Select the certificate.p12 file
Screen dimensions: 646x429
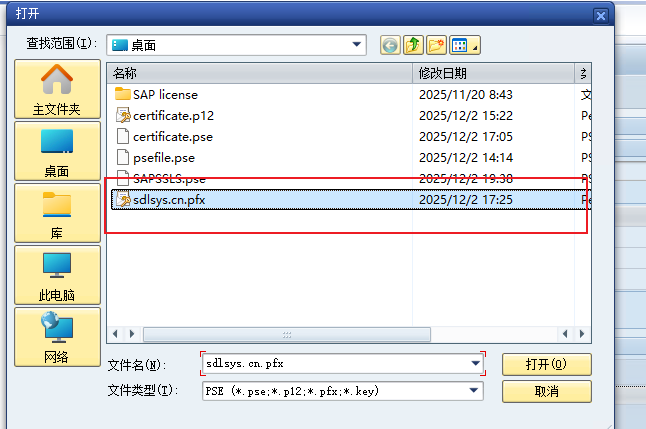172,115
